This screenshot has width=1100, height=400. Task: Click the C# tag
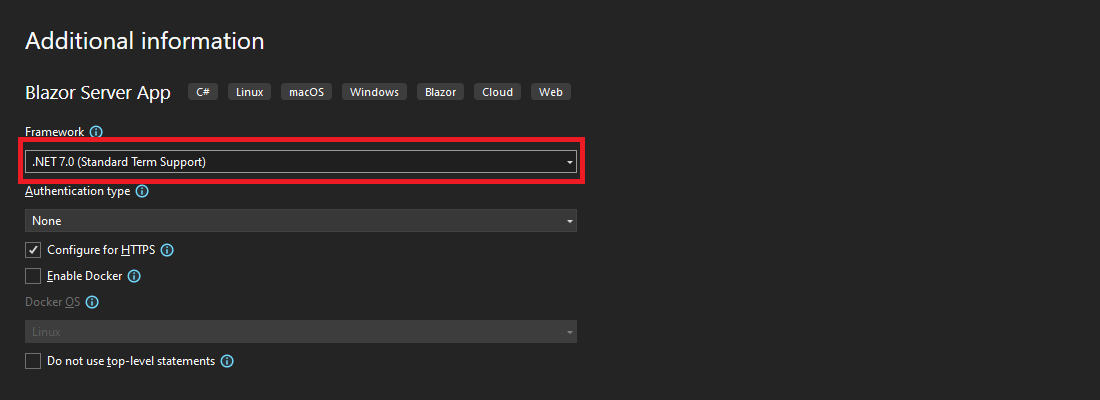[x=203, y=92]
